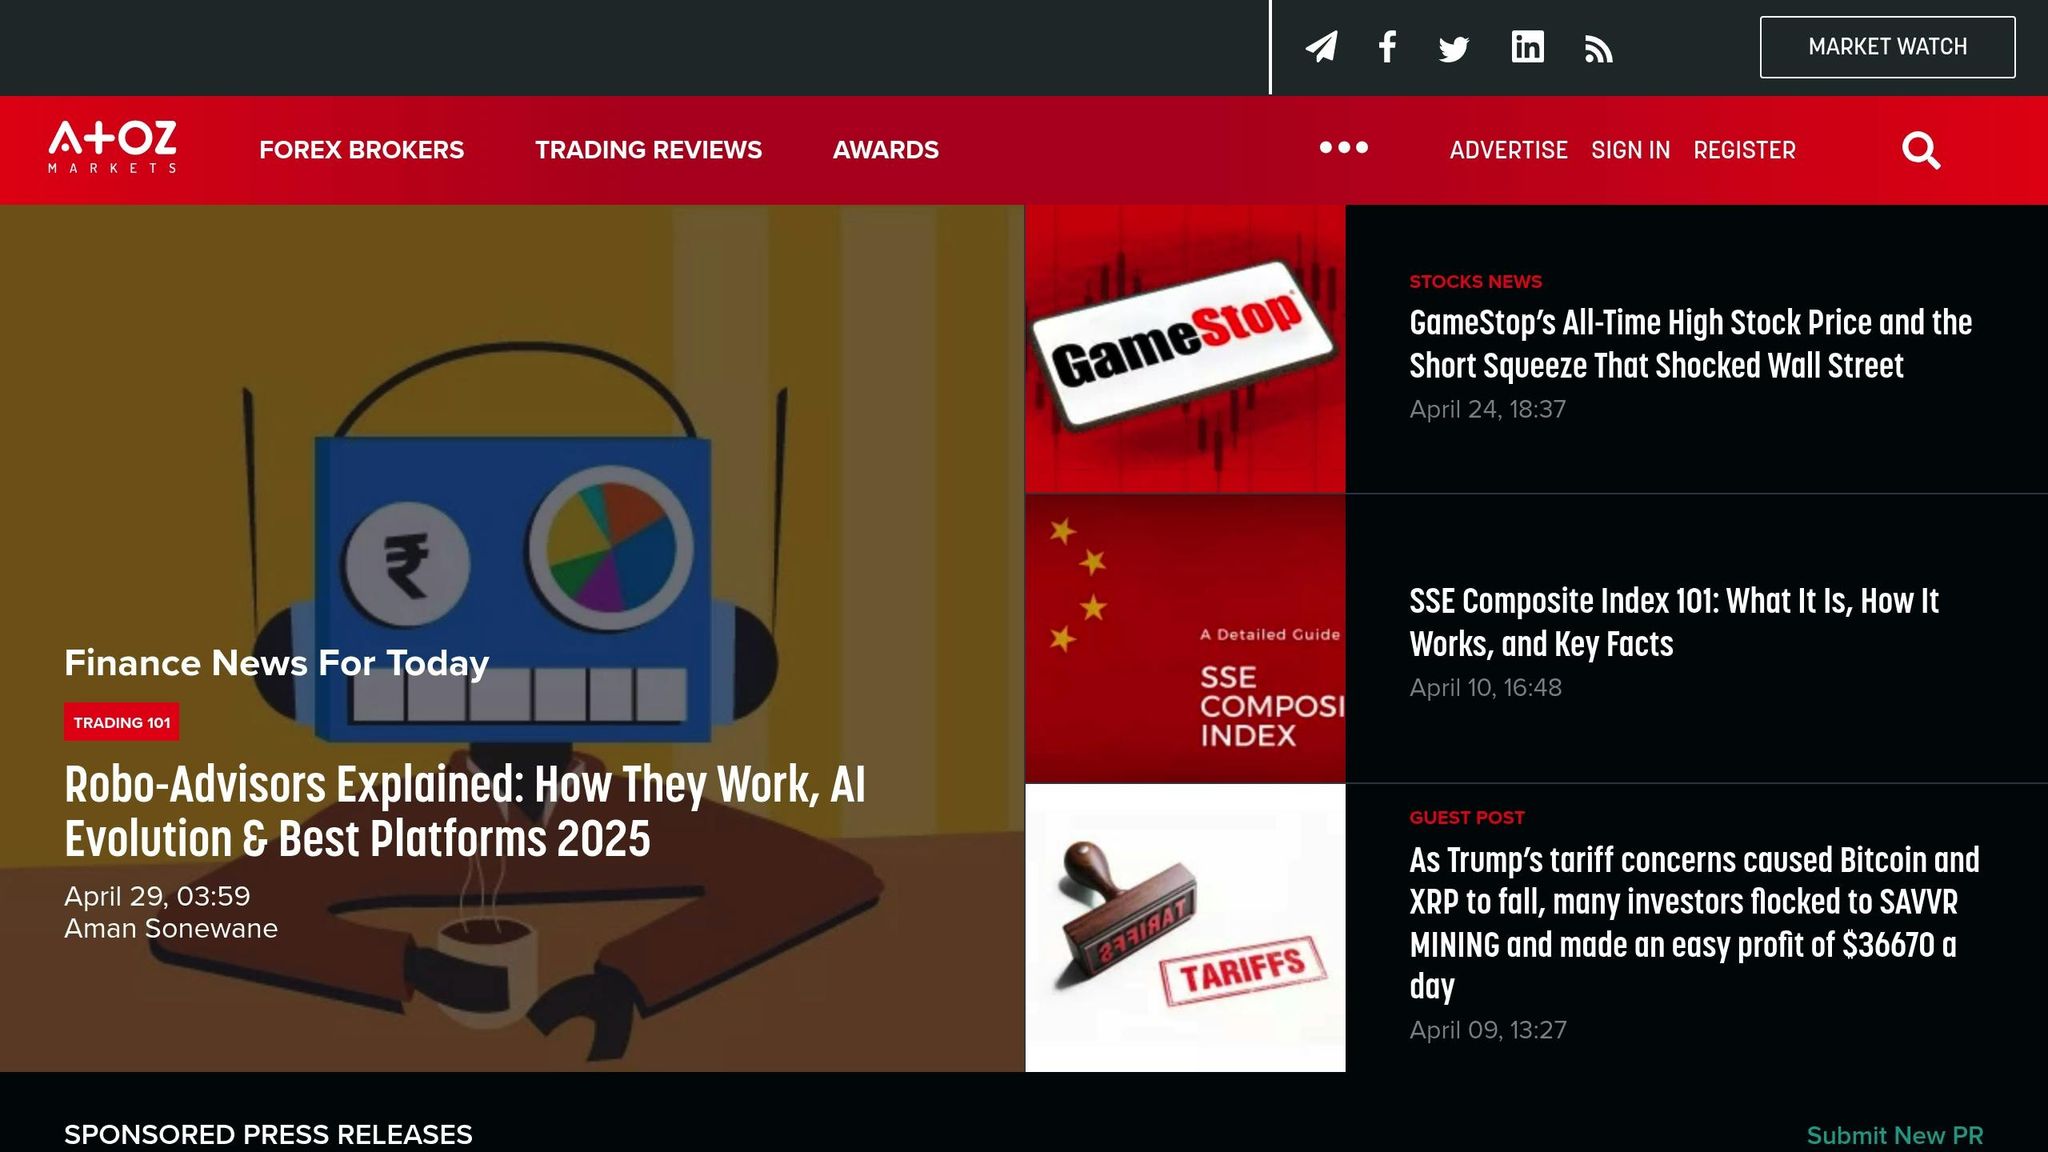The width and height of the screenshot is (2048, 1152).
Task: Open the Telegram channel icon
Action: coord(1321,47)
